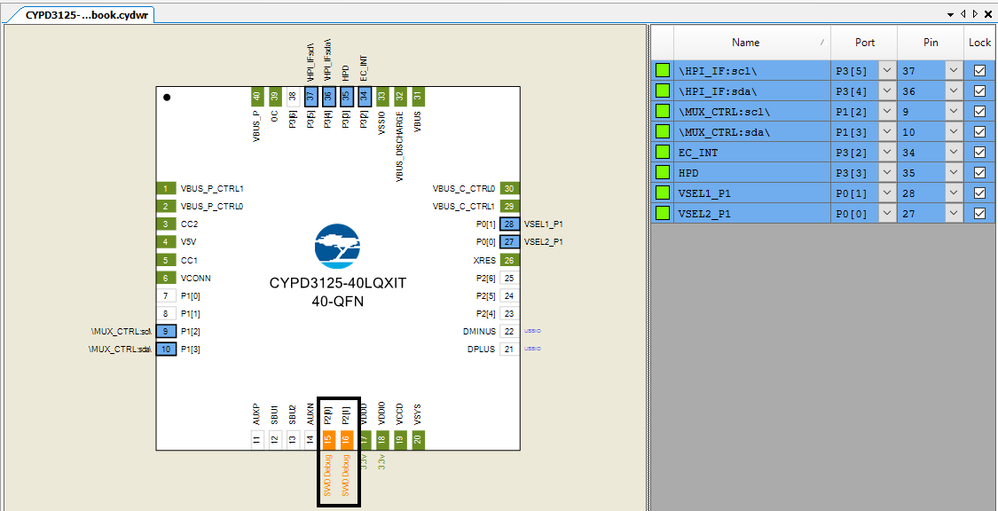Select pin 24 P2[5] on the chip

[x=510, y=295]
